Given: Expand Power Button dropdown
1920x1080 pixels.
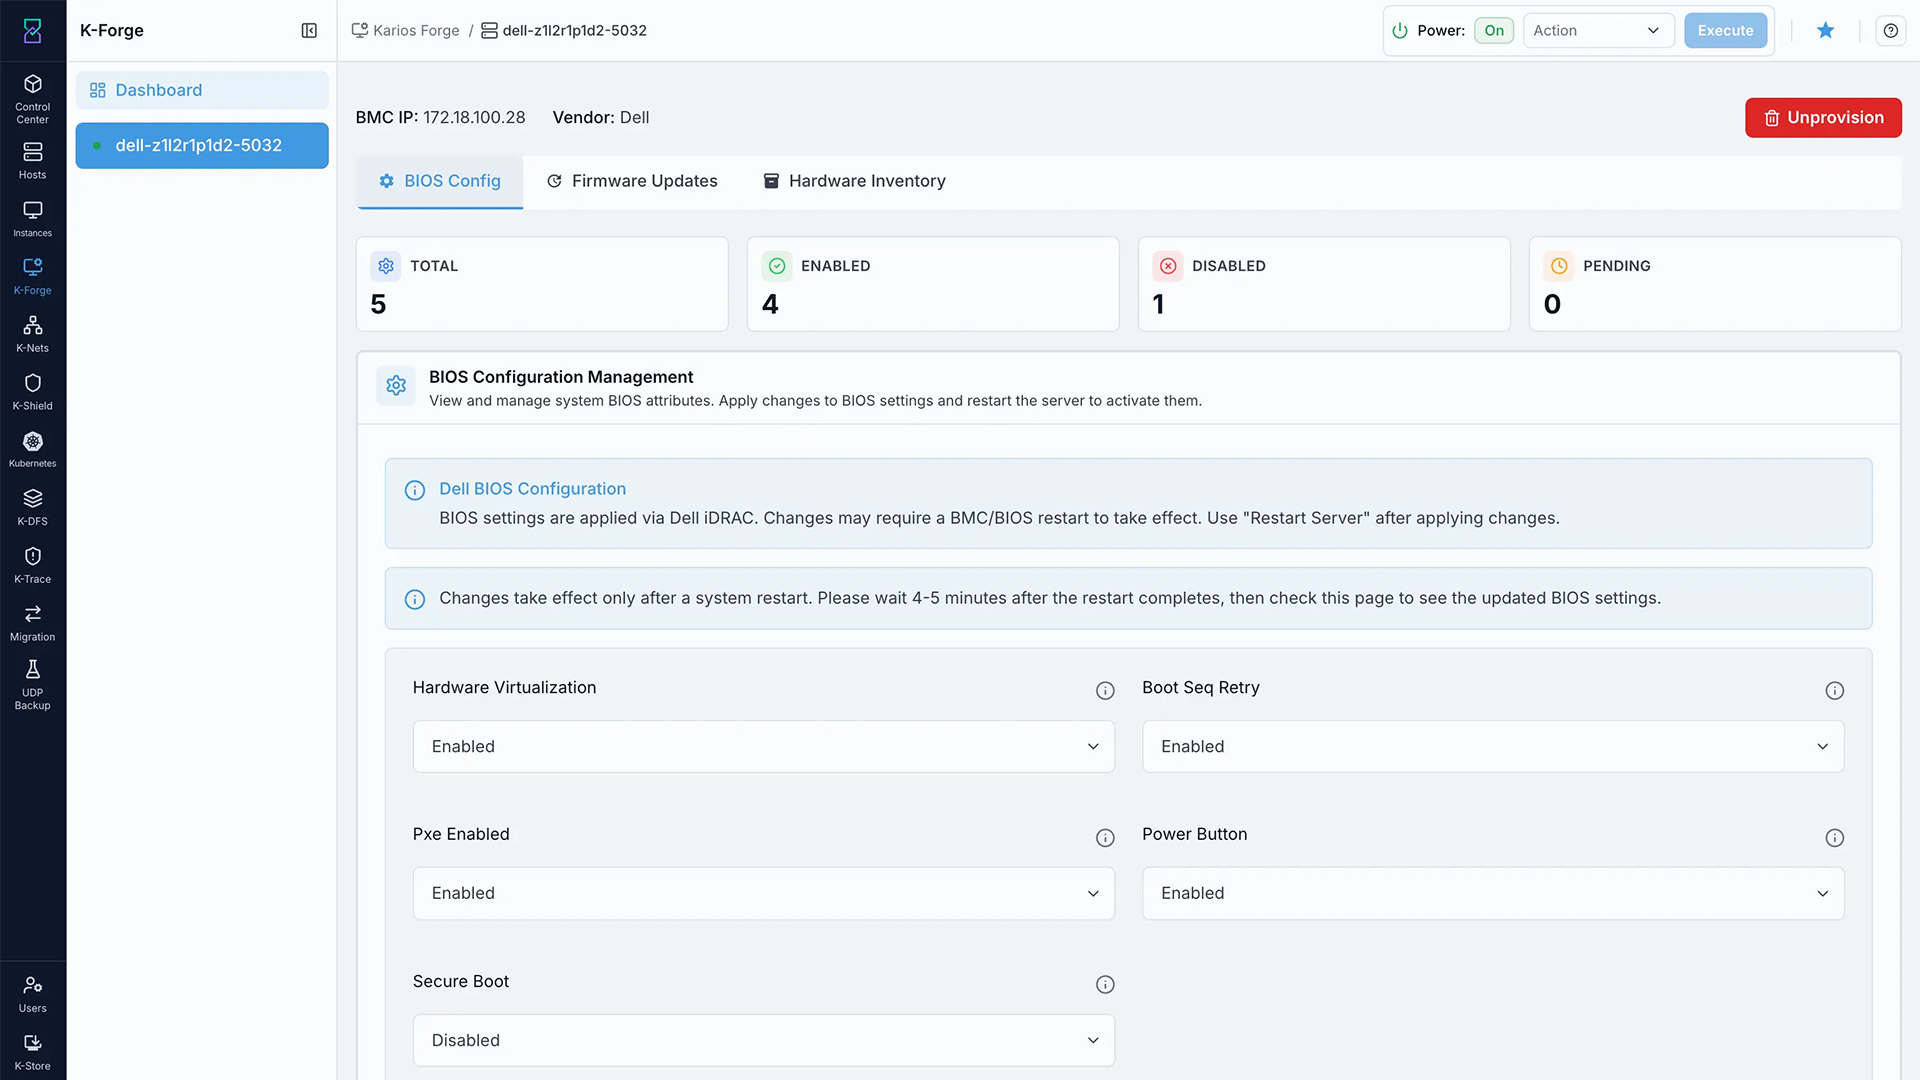Looking at the screenshot, I should [1493, 894].
